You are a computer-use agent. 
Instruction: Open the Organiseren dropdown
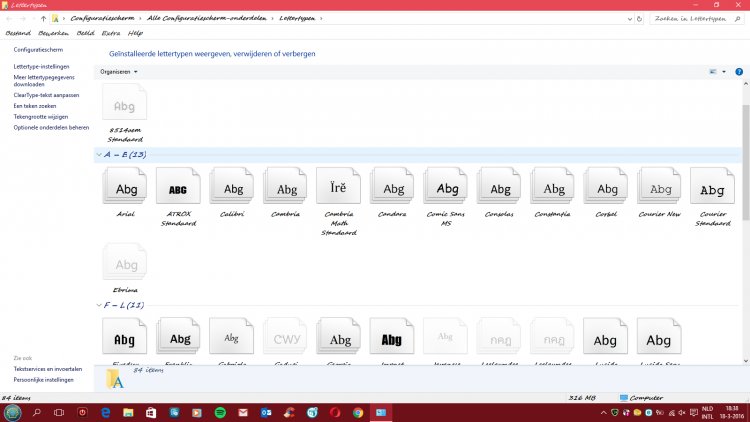tap(119, 72)
